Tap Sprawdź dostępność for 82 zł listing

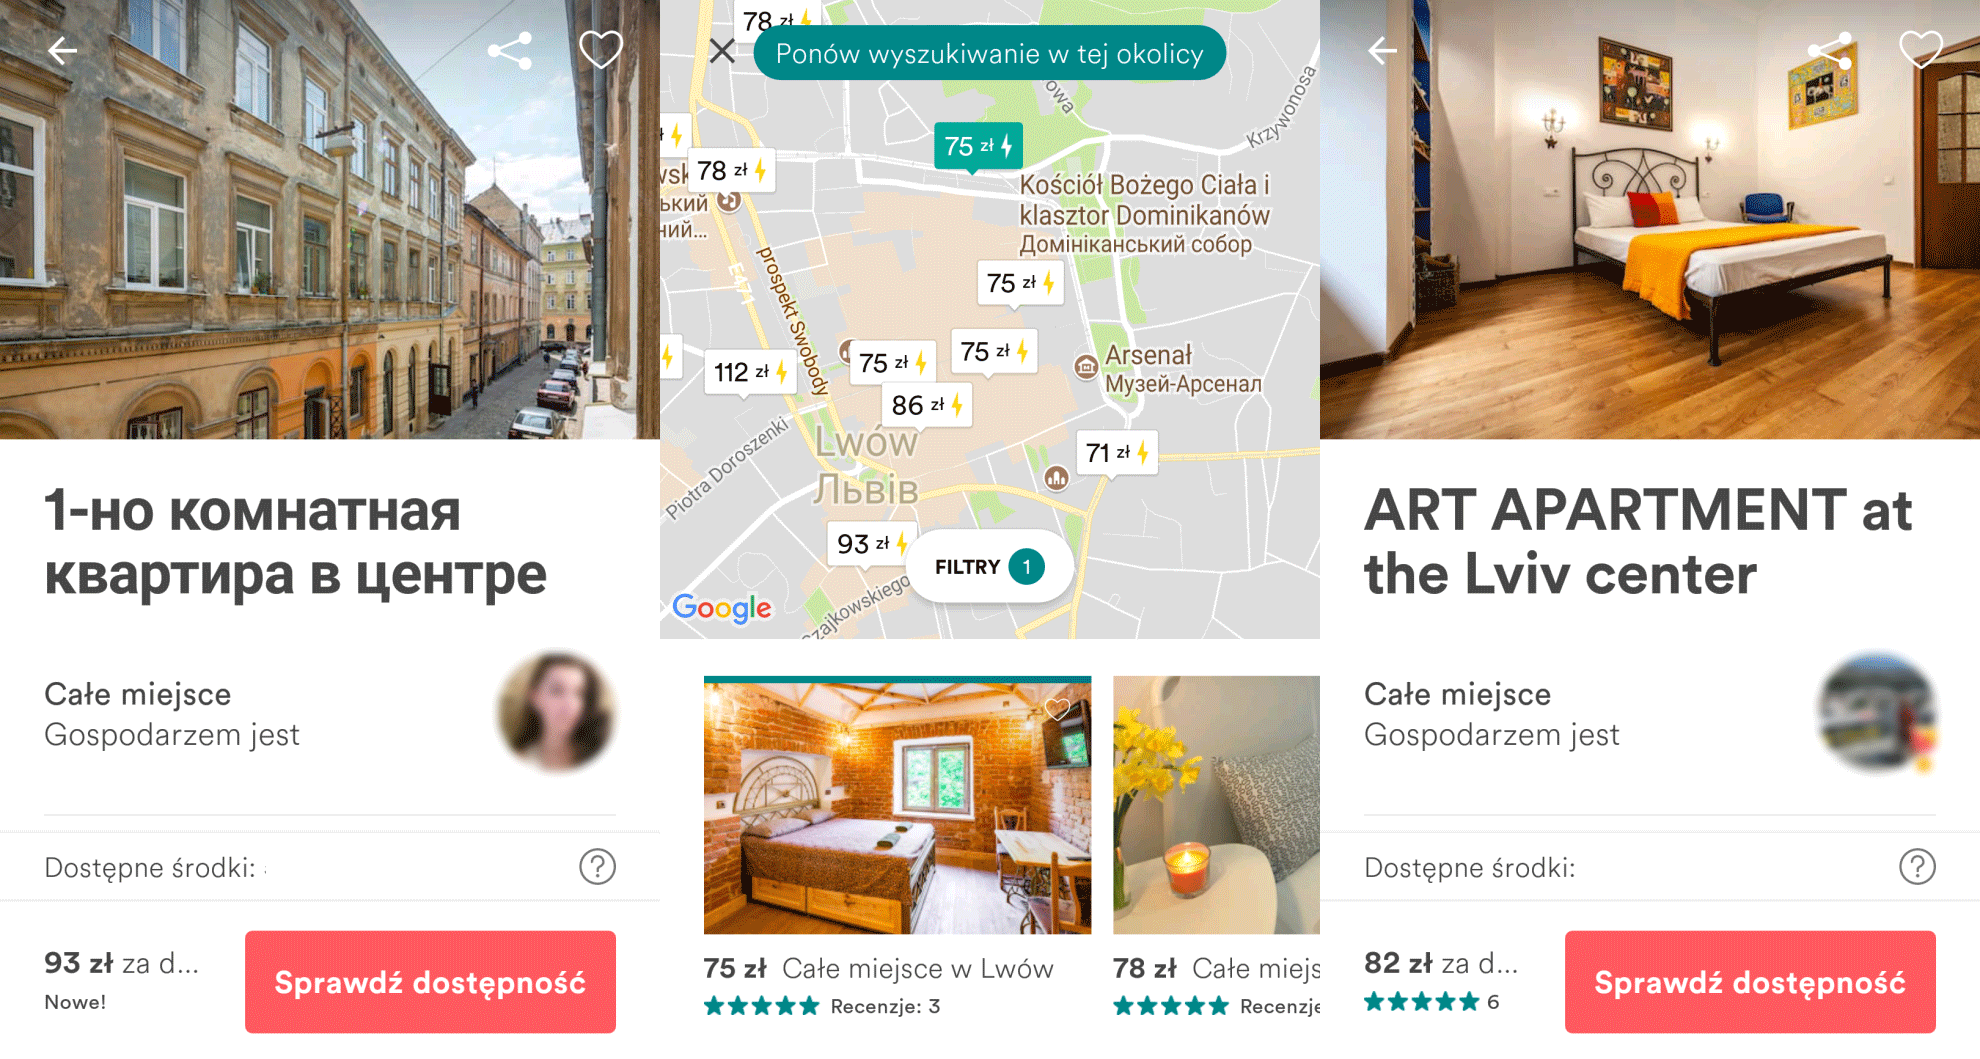[x=1750, y=982]
